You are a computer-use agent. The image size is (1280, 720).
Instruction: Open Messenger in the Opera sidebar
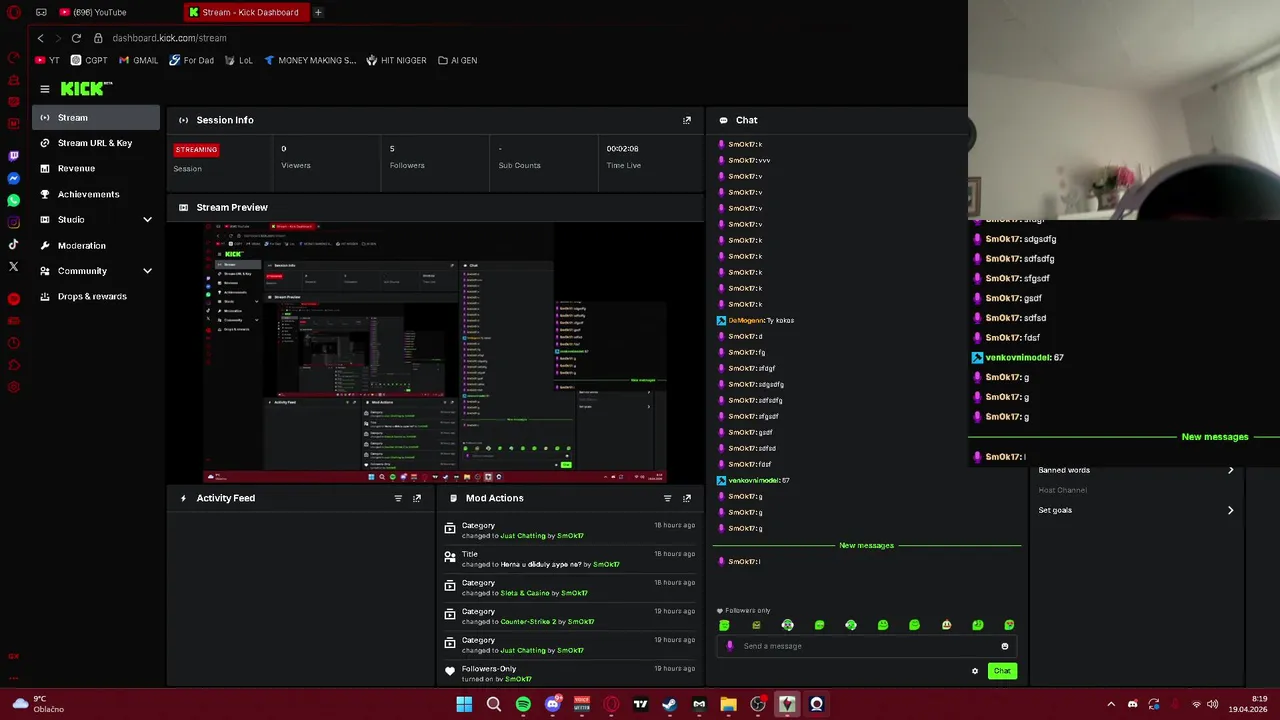[13, 178]
